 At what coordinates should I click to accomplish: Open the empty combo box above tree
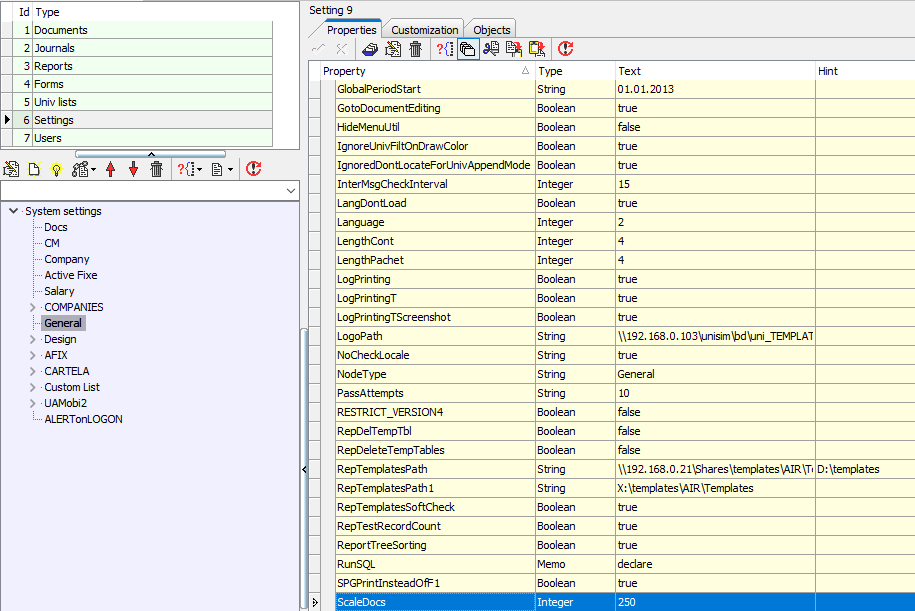[x=150, y=191]
